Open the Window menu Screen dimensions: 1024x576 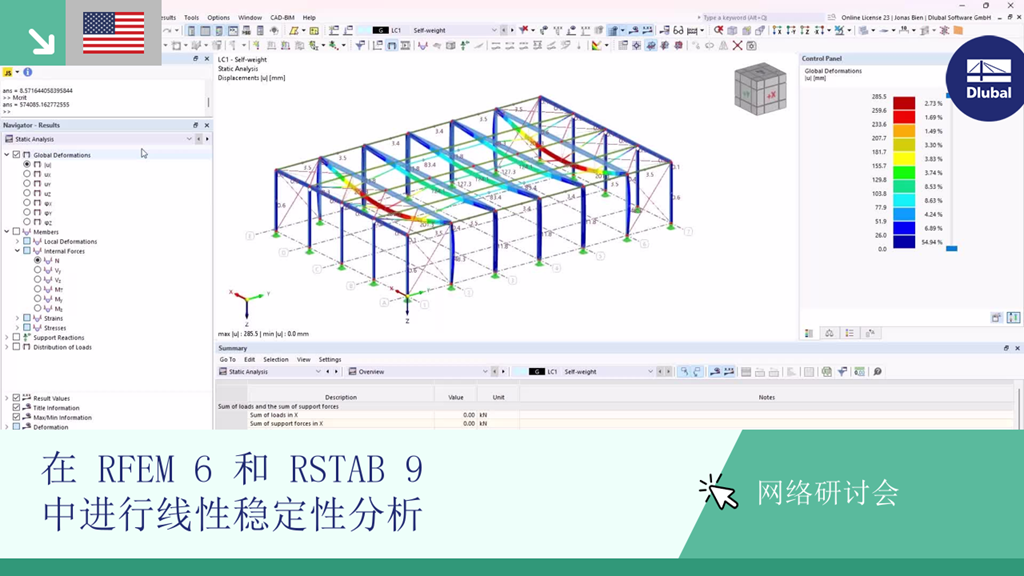(x=249, y=18)
